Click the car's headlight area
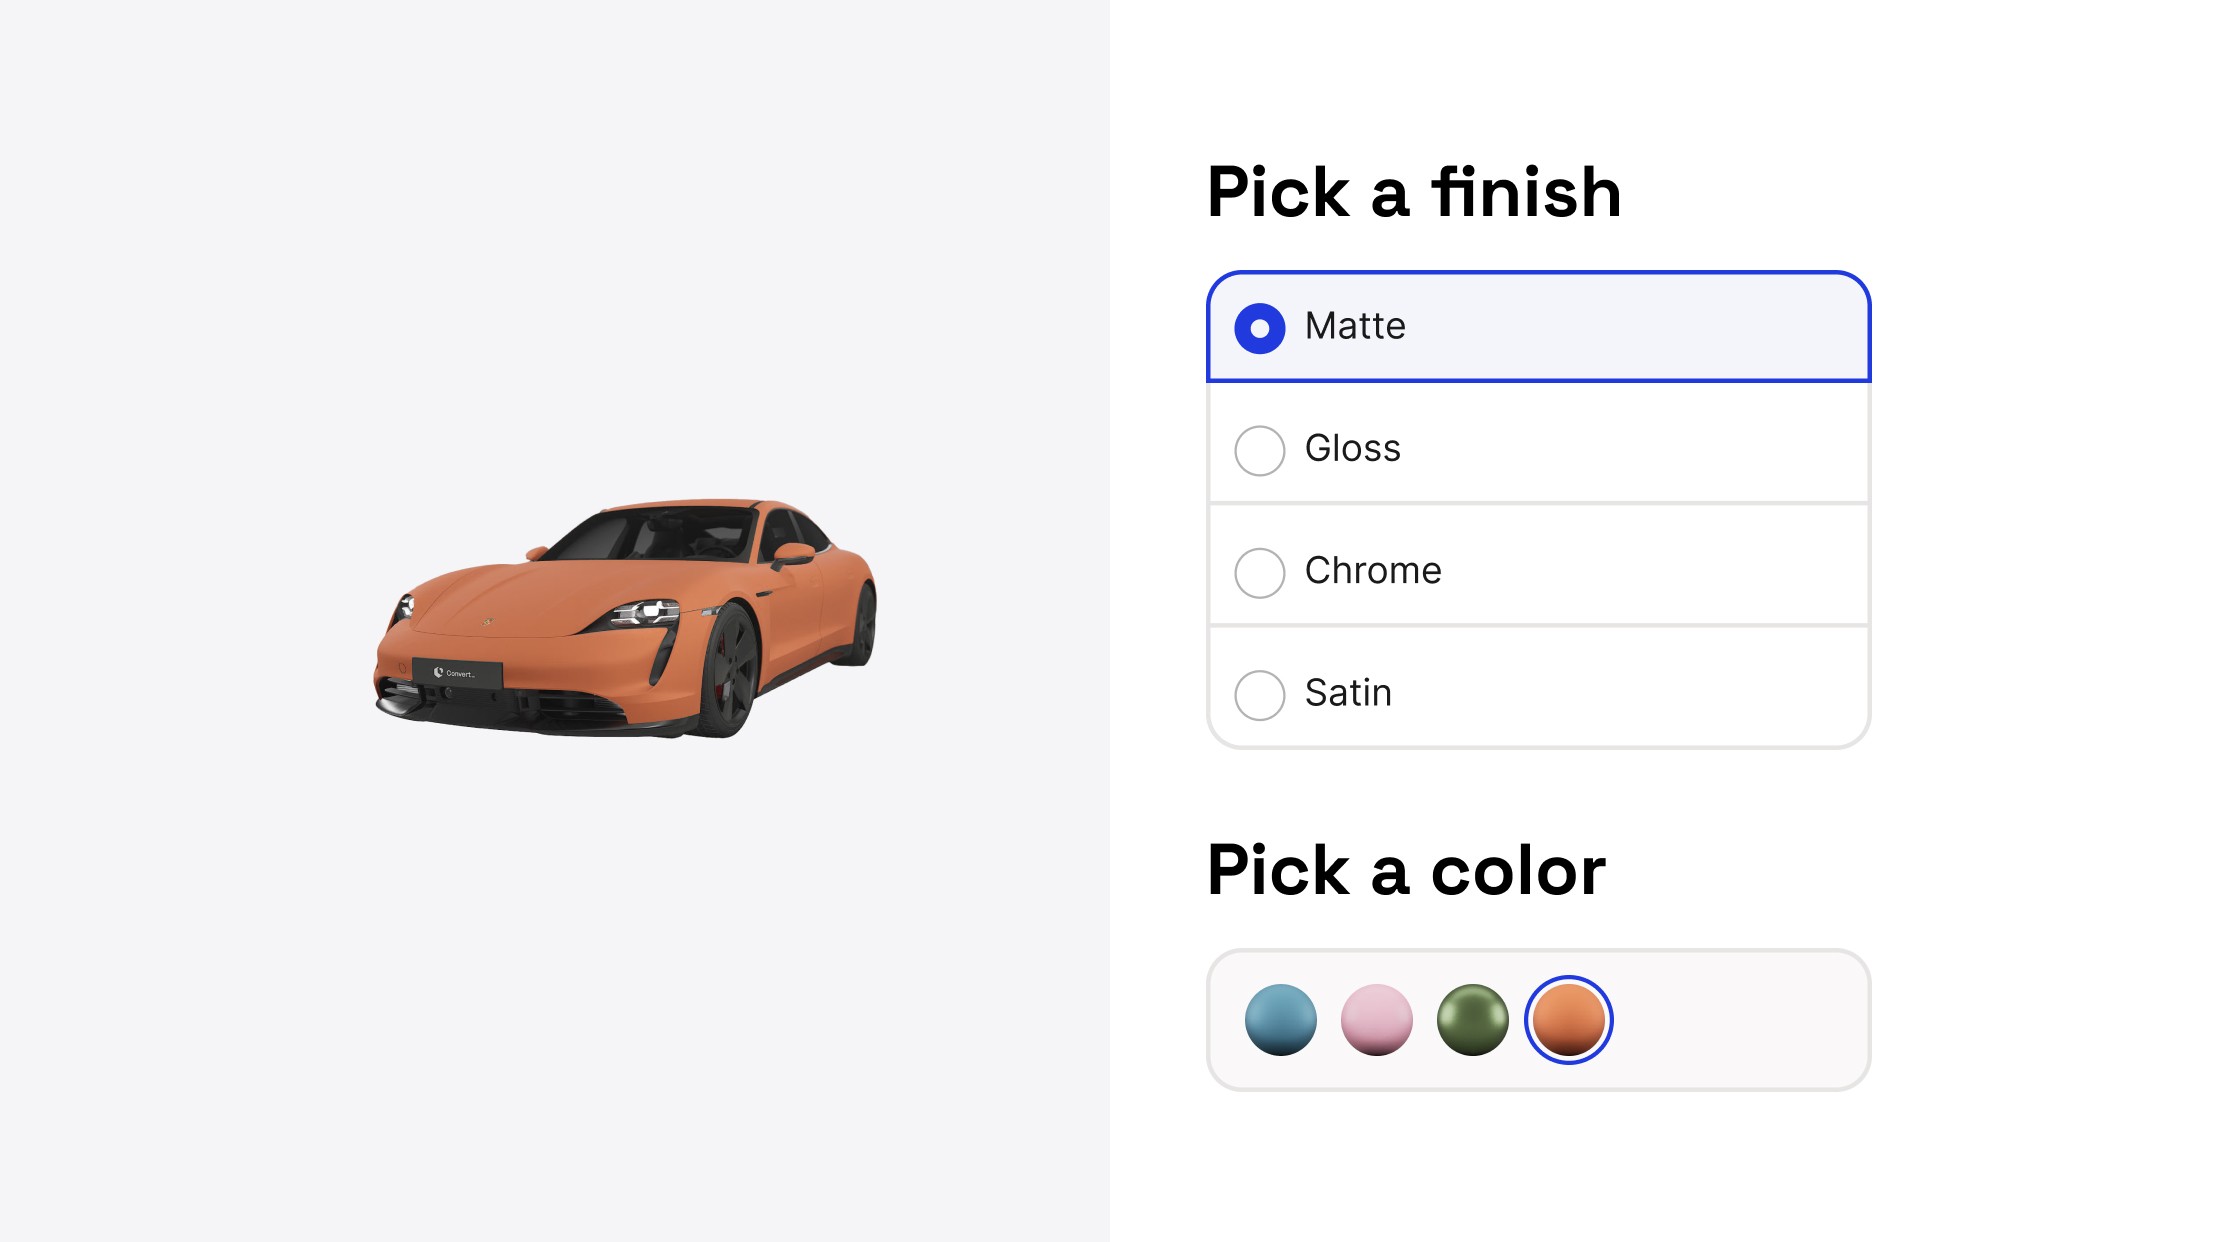 click(648, 610)
